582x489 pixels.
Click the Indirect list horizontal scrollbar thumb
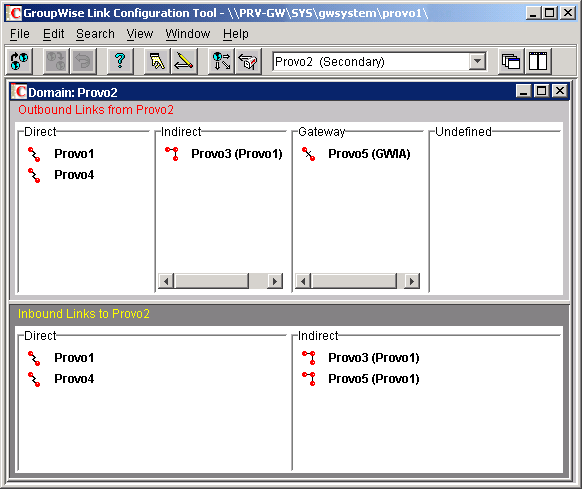click(212, 281)
